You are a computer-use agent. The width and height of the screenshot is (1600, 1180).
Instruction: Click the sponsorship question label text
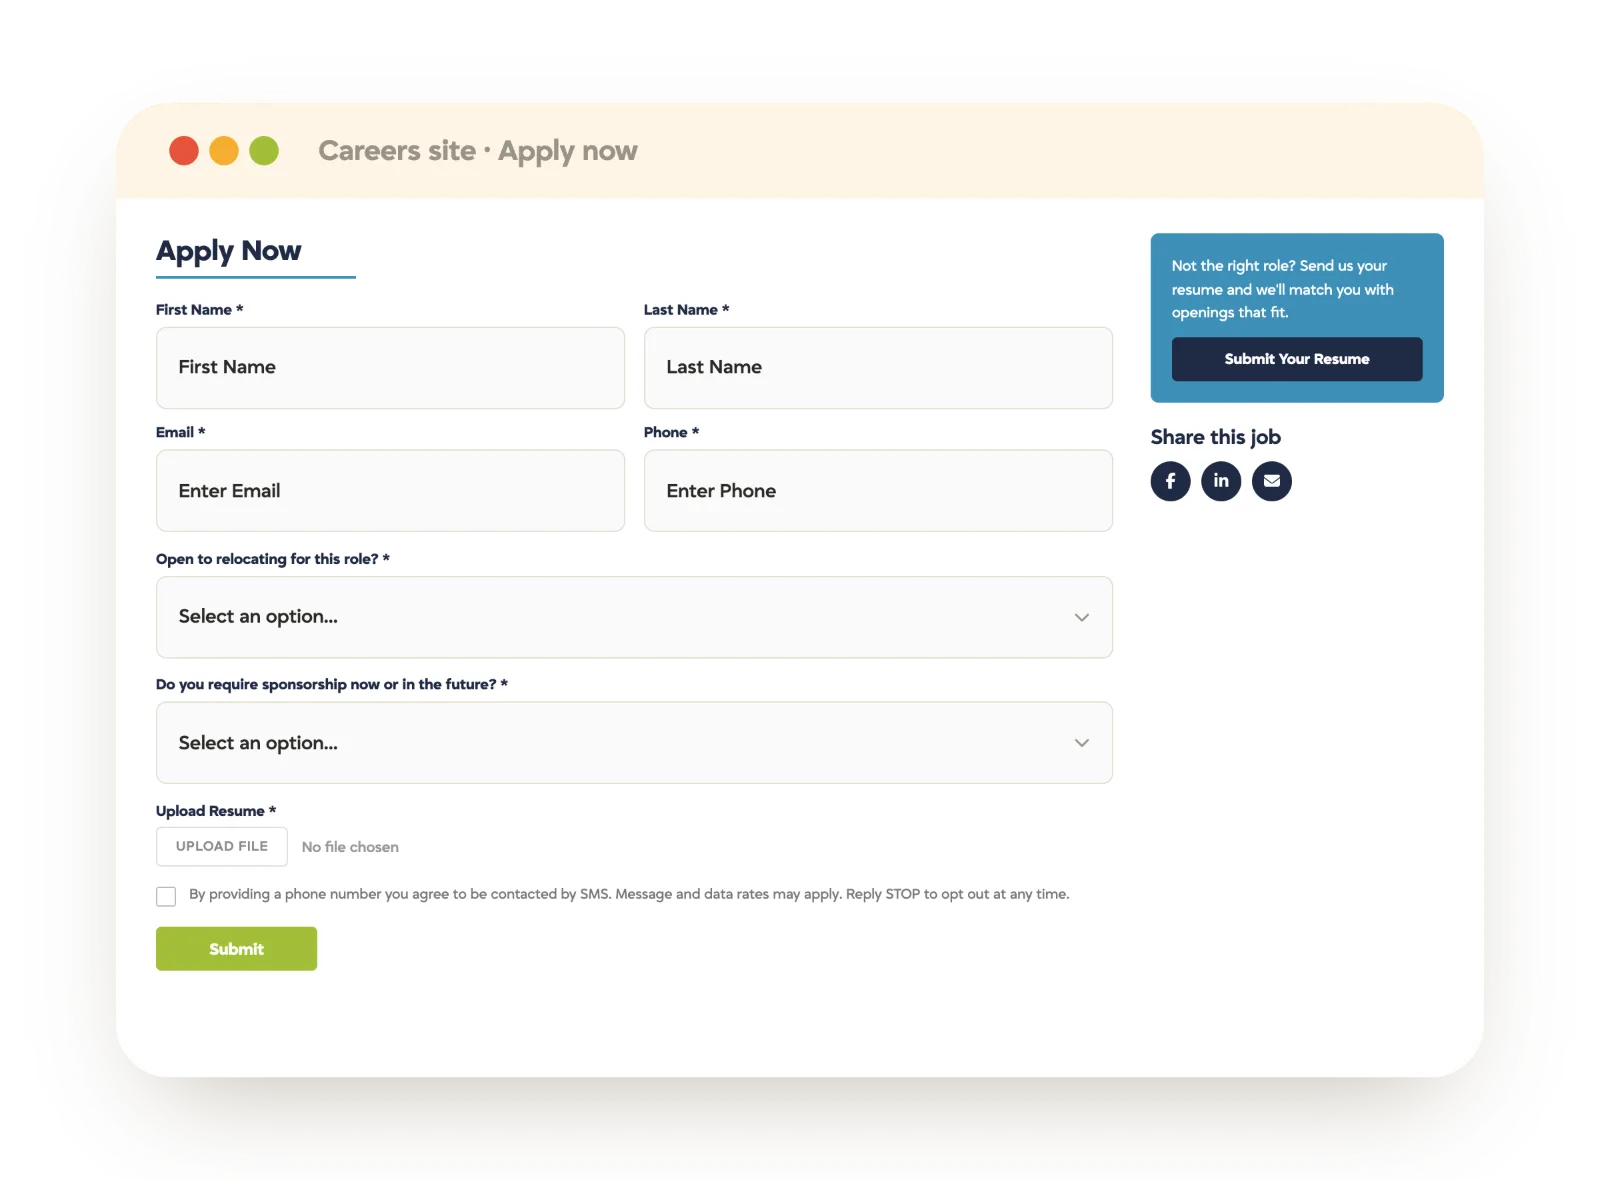332,684
